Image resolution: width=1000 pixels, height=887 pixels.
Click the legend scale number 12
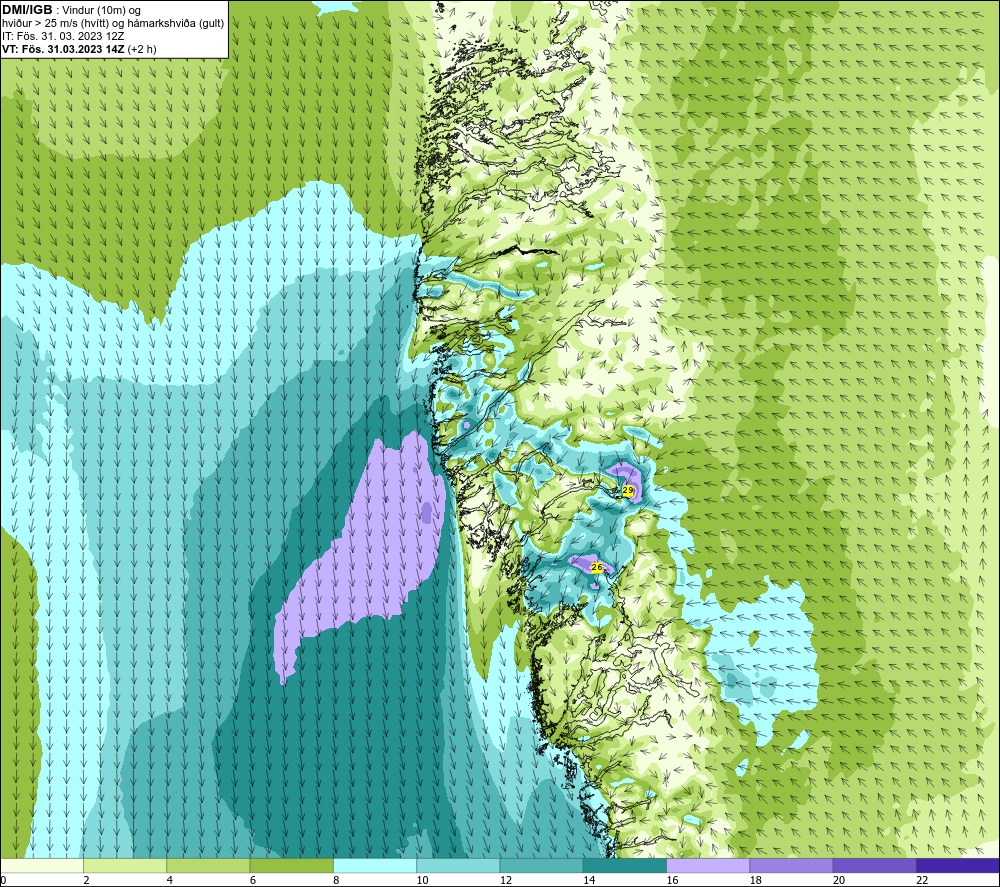click(x=506, y=881)
